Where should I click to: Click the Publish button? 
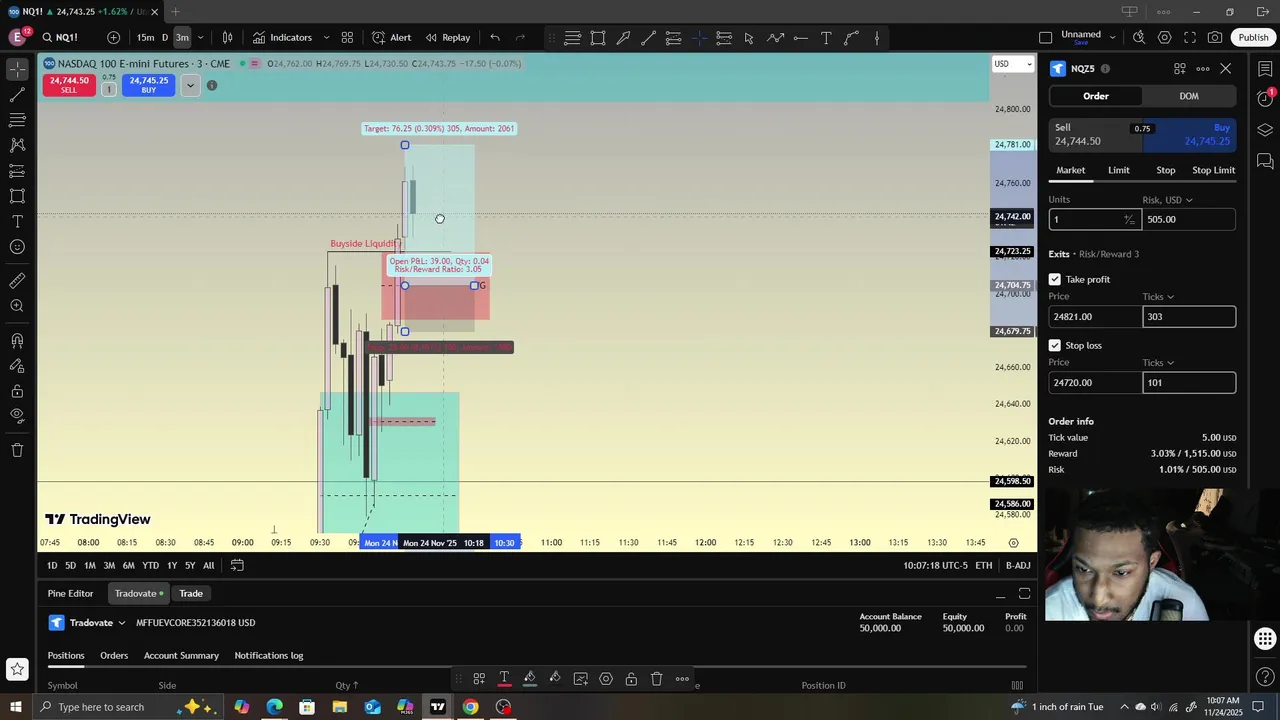[x=1253, y=37]
